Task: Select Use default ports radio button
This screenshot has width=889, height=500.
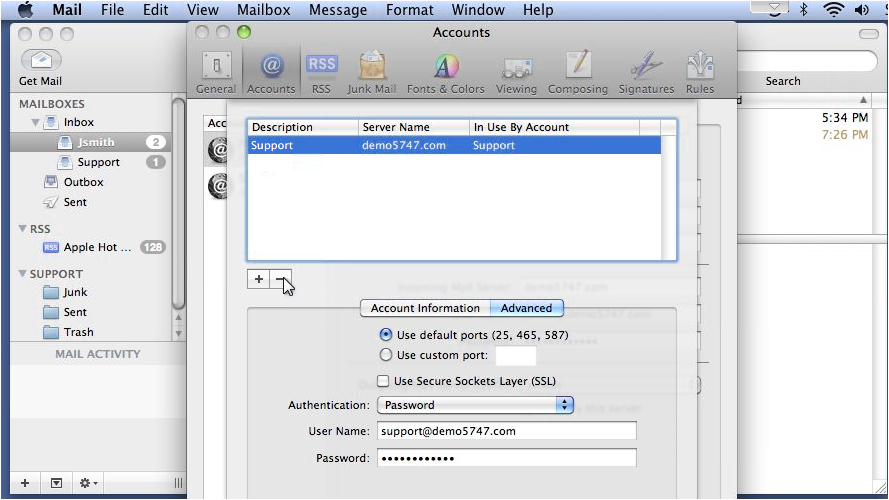Action: [386, 335]
